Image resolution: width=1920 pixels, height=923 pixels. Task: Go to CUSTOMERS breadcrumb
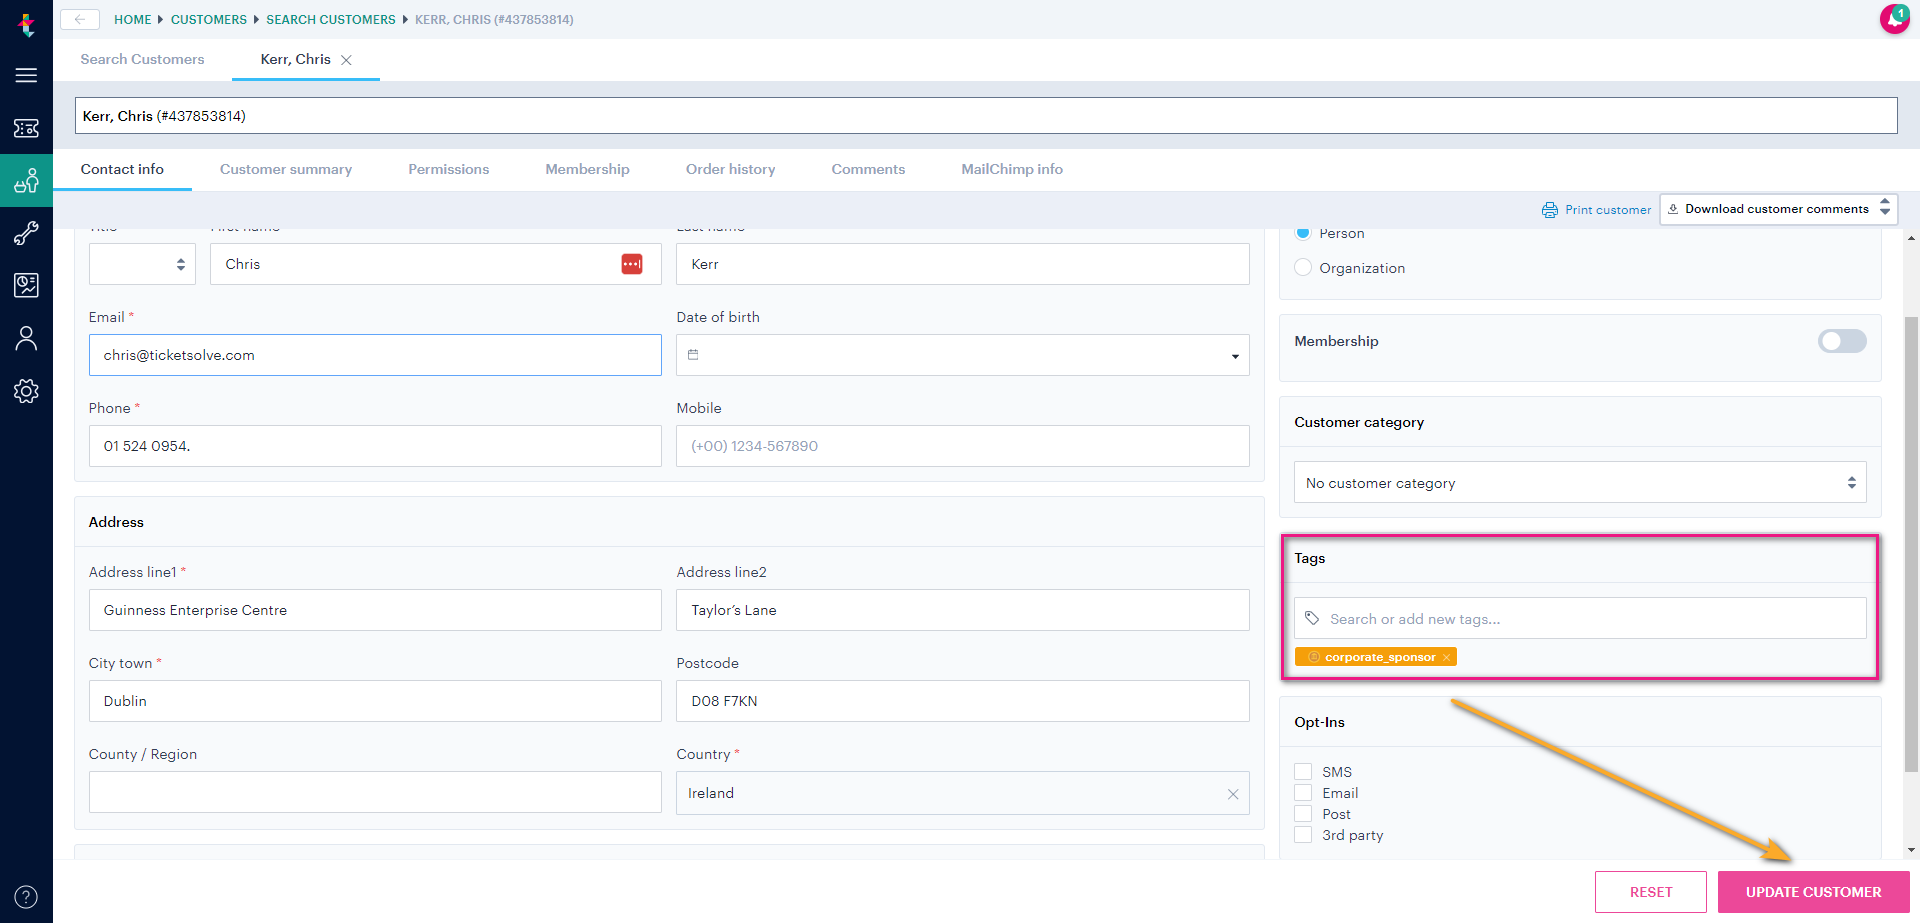[x=209, y=19]
